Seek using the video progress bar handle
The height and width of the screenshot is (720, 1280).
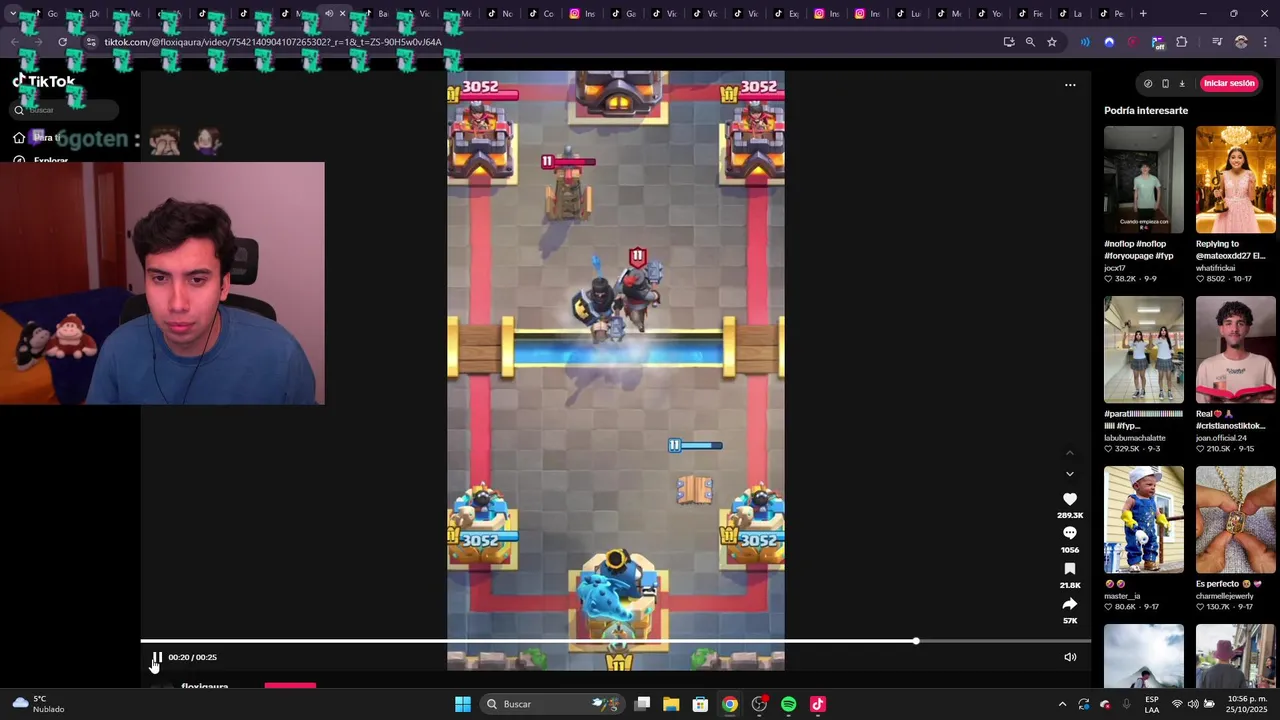[x=916, y=641]
